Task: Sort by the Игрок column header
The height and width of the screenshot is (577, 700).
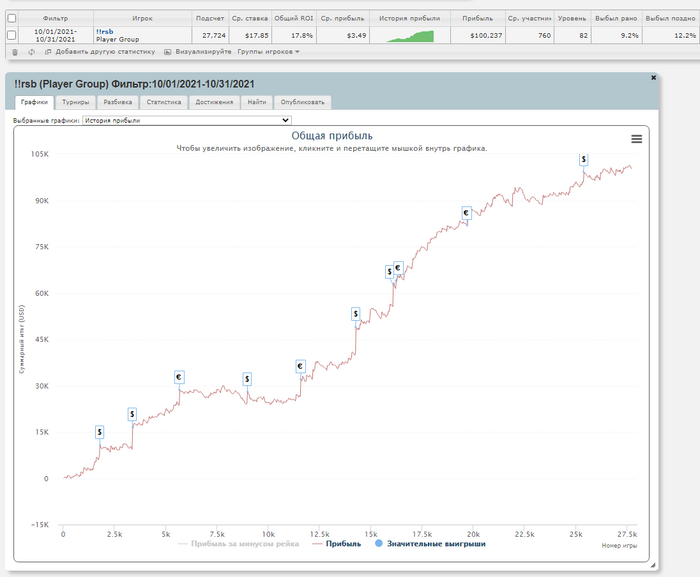Action: [142, 18]
